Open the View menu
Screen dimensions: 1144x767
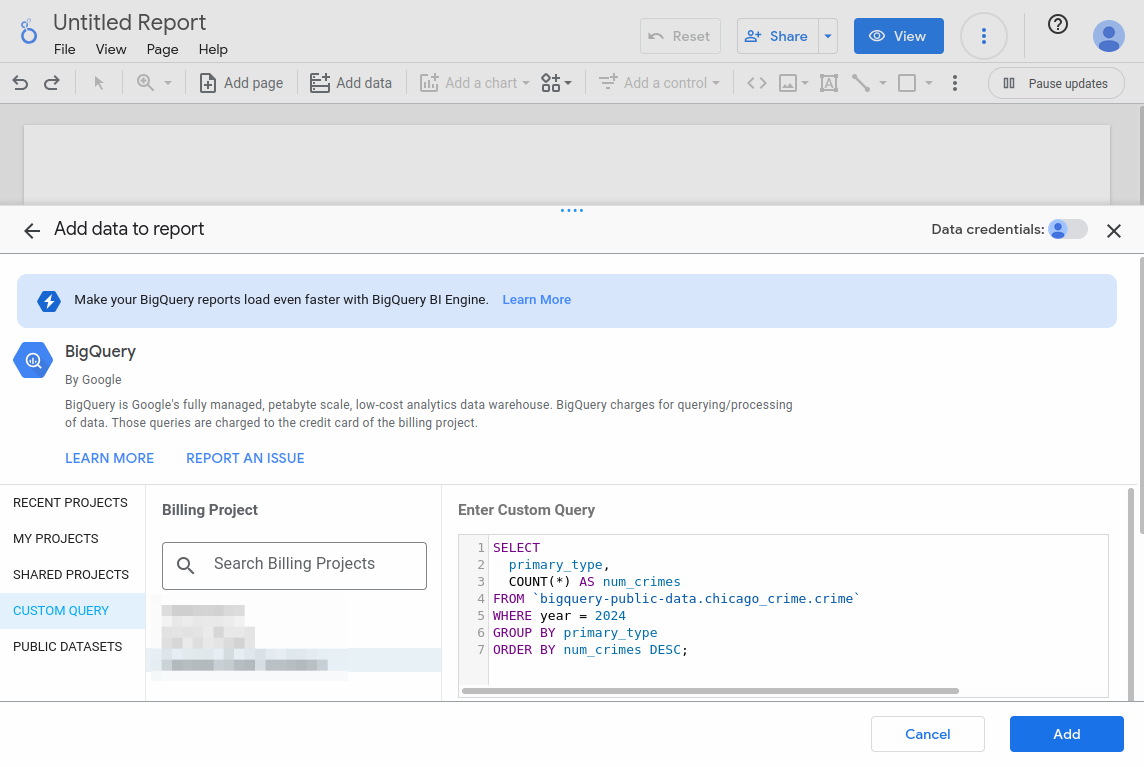111,49
